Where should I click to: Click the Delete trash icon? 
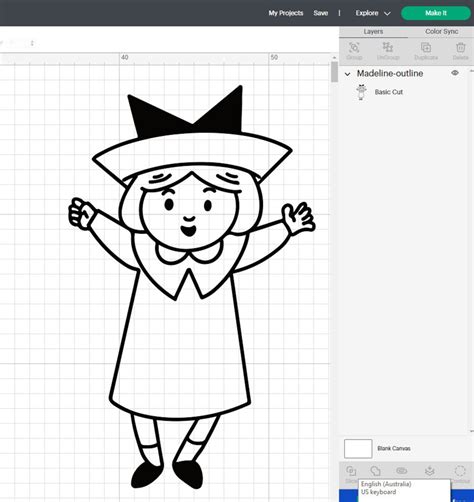[461, 48]
